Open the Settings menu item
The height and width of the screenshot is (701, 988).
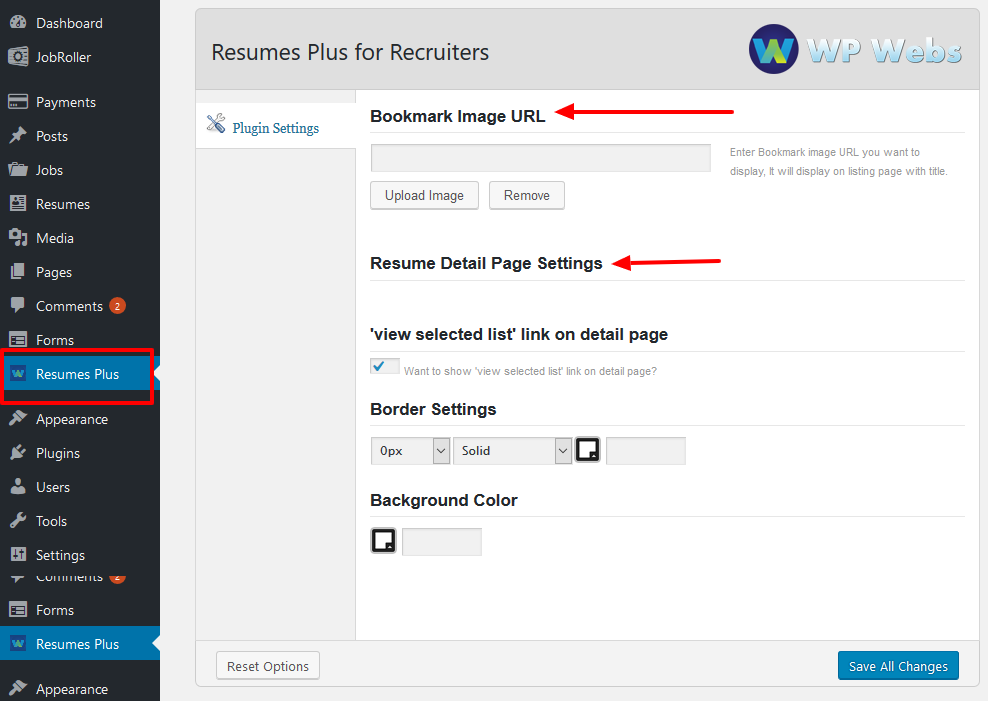point(80,555)
